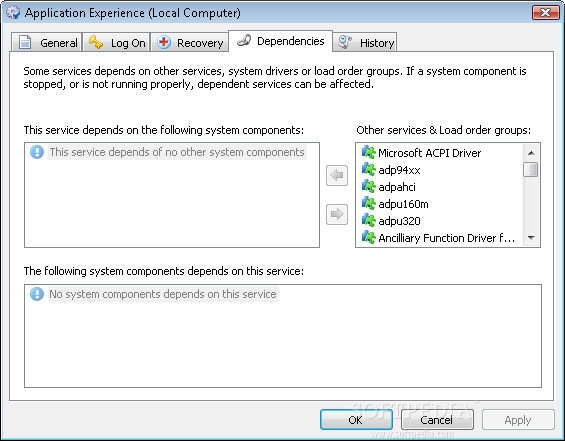This screenshot has height=441, width=565.
Task: Click the puzzle icon next to adpu320
Action: coord(369,220)
